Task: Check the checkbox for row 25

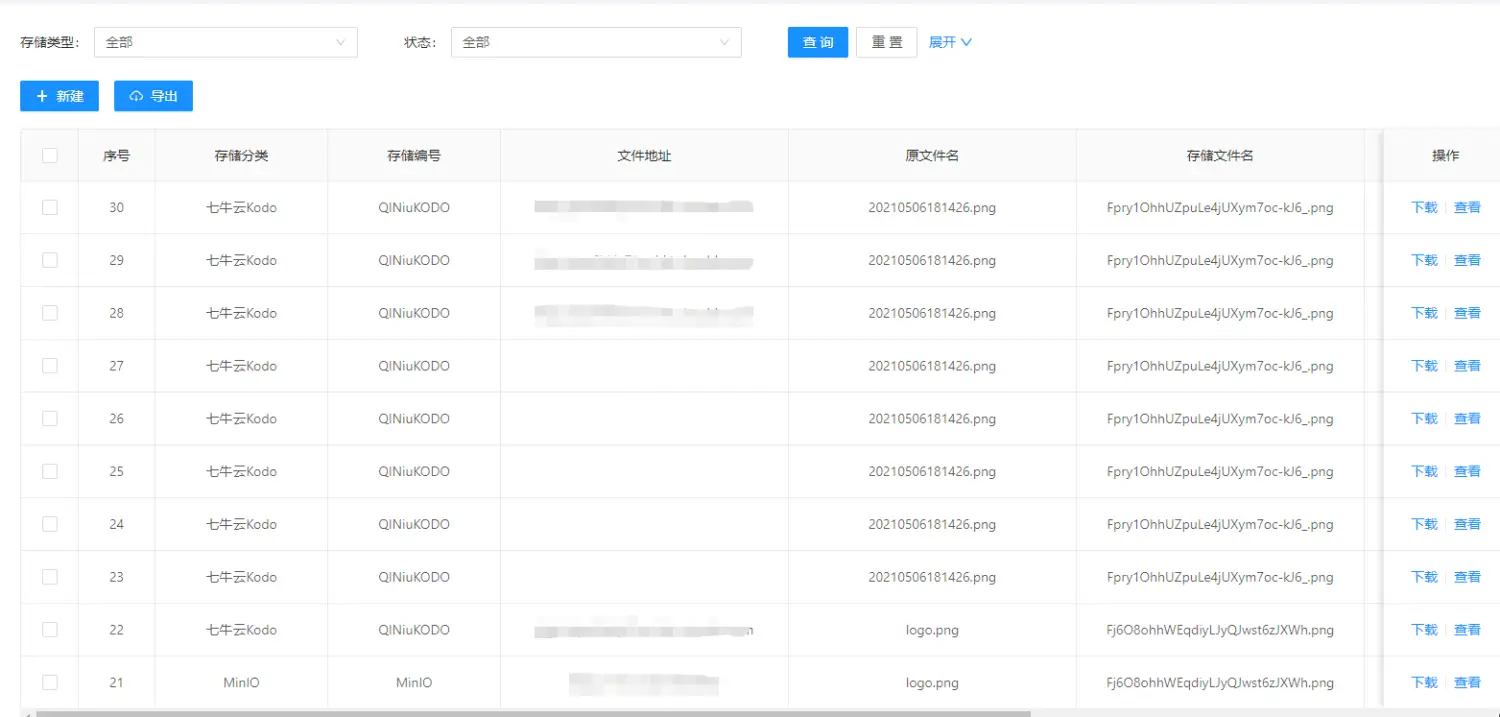Action: click(50, 471)
